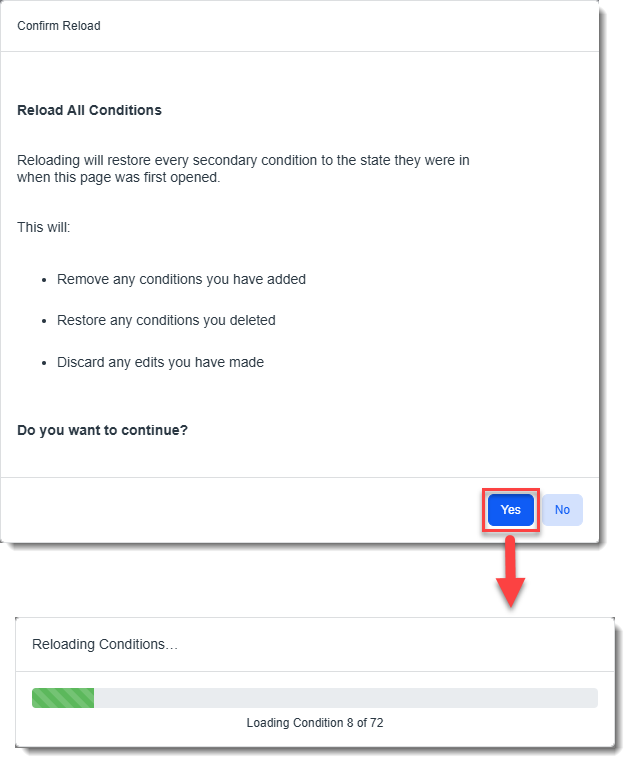Image resolution: width=630 pixels, height=763 pixels.
Task: Select the Reload All Conditions heading
Action: 89,110
